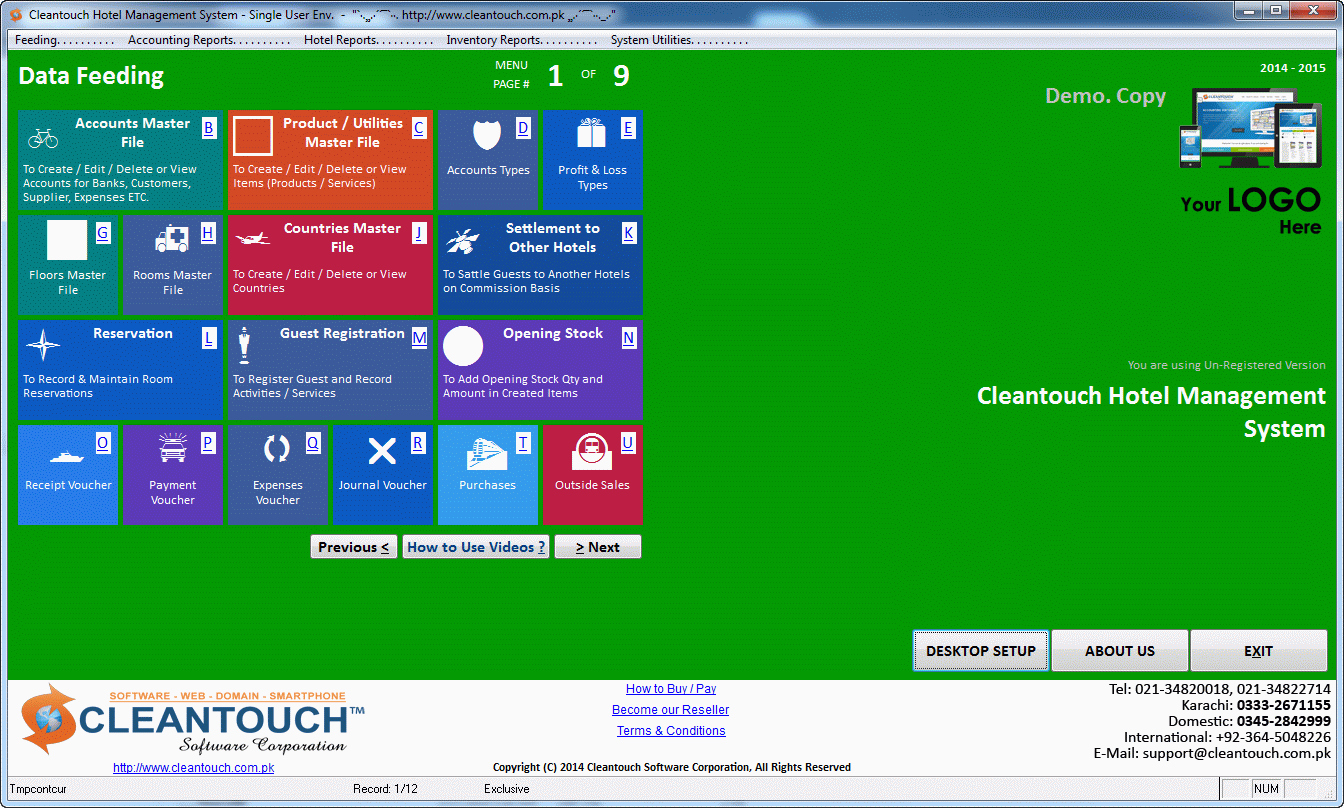Click the devices logo image beside Demo. Copy
Screen dimensions: 1344x808
pyautogui.click(x=1251, y=127)
